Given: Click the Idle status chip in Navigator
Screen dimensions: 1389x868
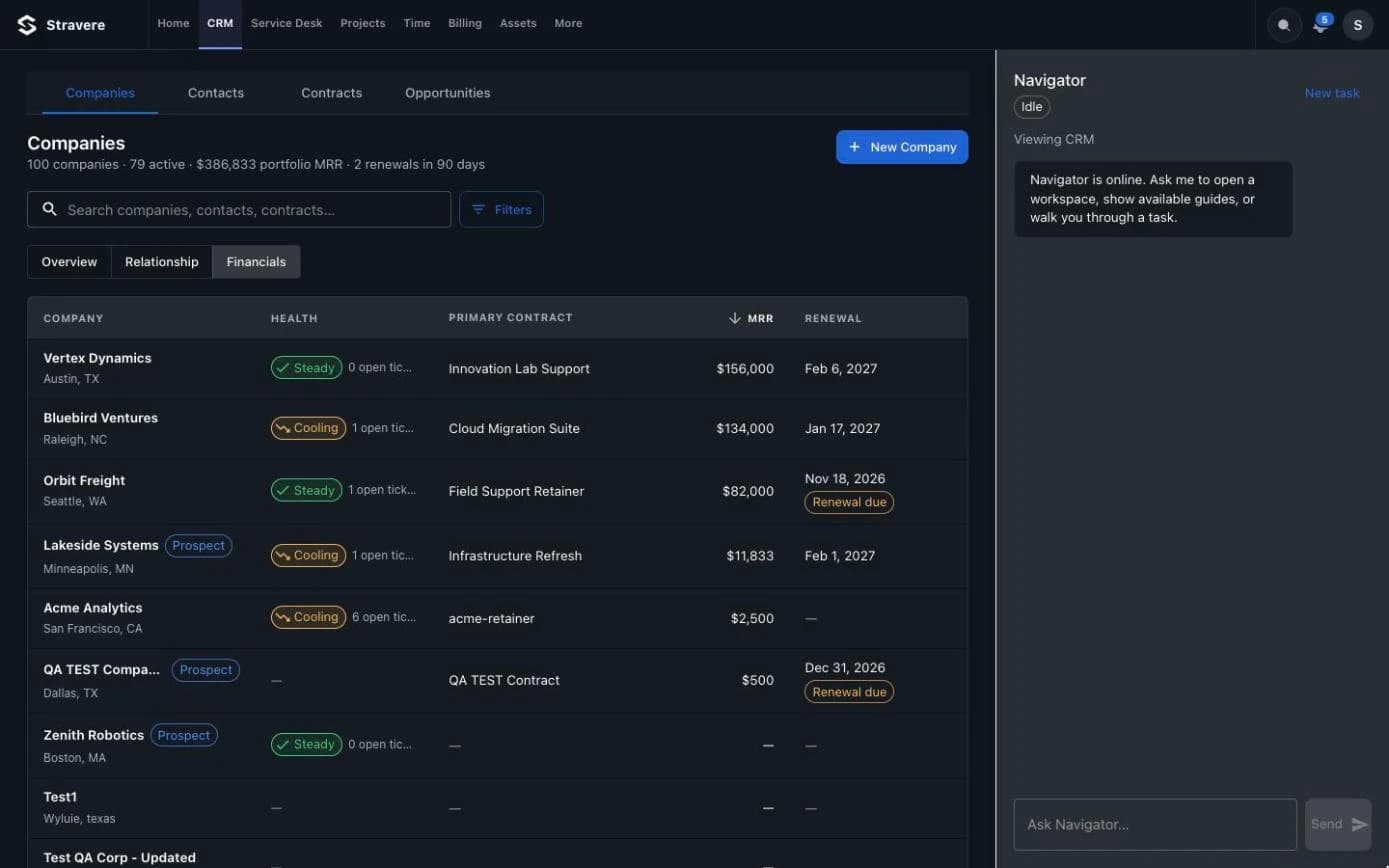Looking at the screenshot, I should pos(1032,107).
